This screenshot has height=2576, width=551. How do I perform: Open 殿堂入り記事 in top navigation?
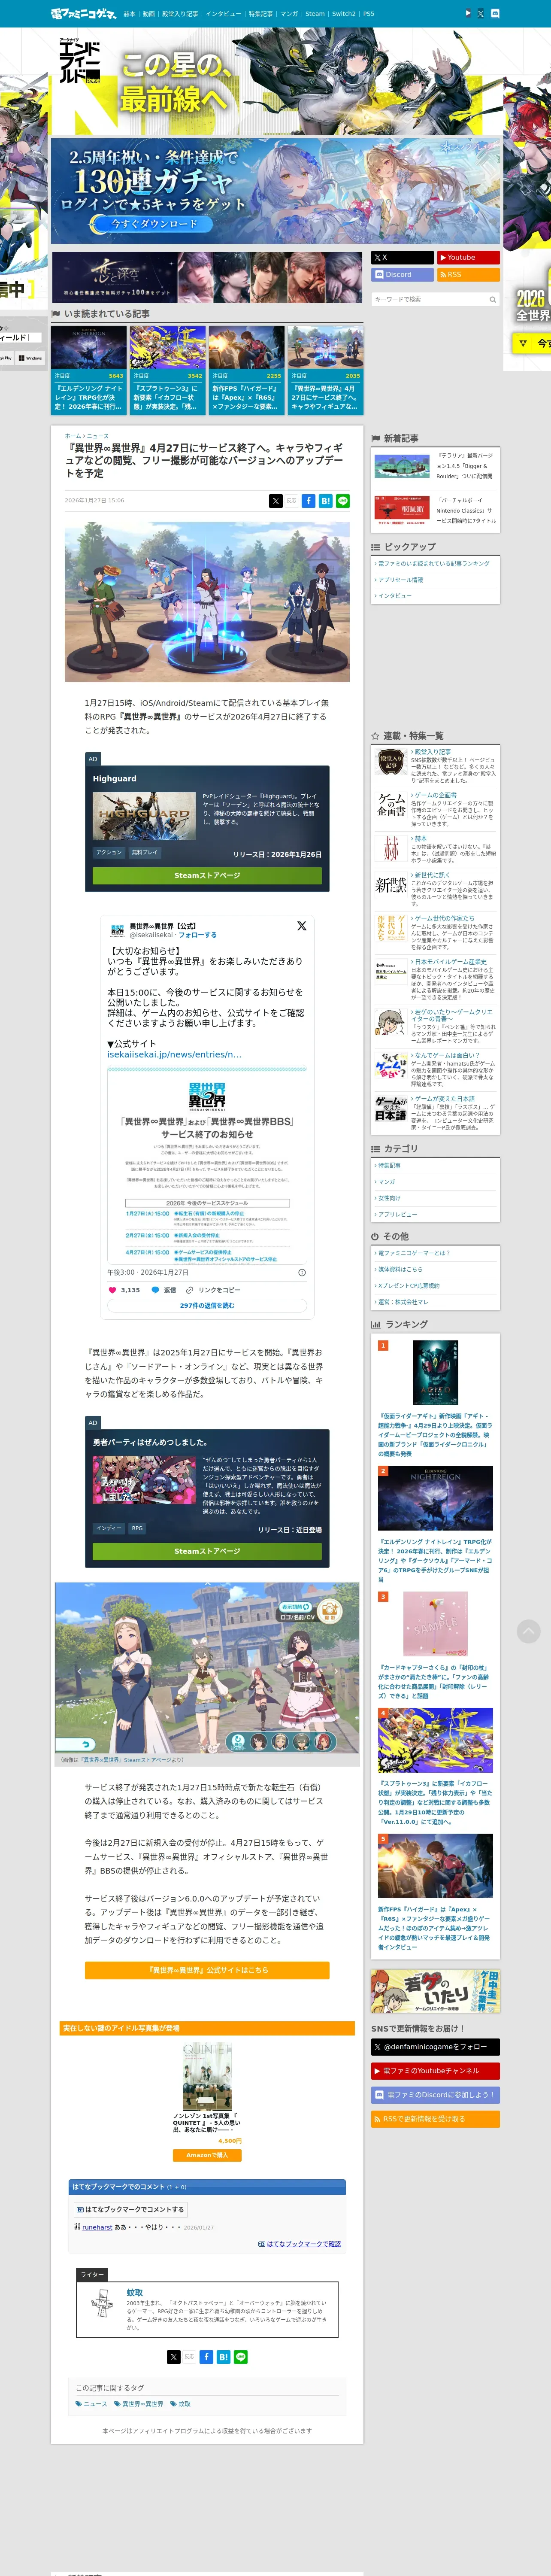coord(180,14)
